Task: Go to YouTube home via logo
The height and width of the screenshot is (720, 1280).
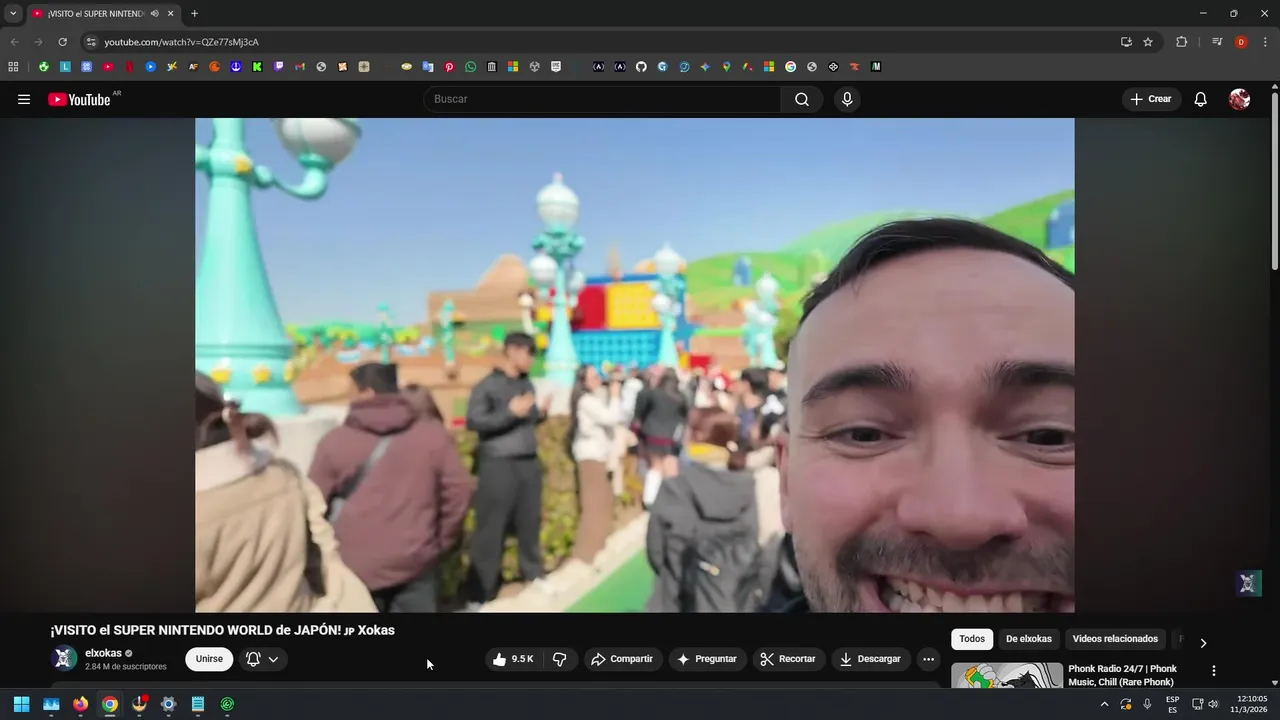Action: pyautogui.click(x=79, y=99)
